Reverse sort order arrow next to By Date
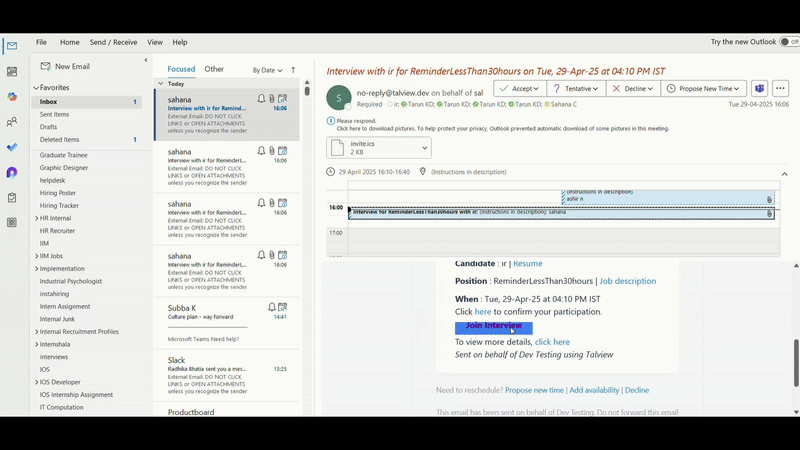800x450 pixels. click(x=293, y=70)
